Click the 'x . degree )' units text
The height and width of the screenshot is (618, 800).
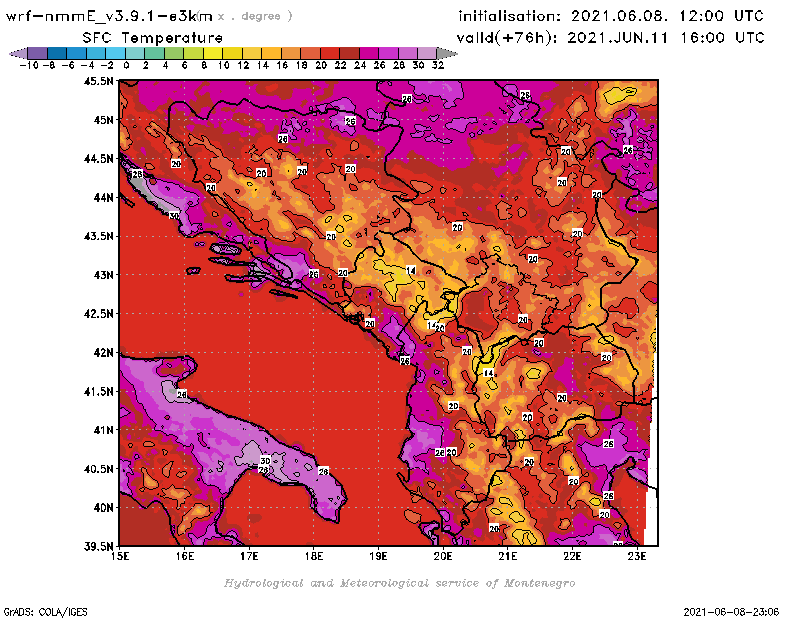pos(255,16)
